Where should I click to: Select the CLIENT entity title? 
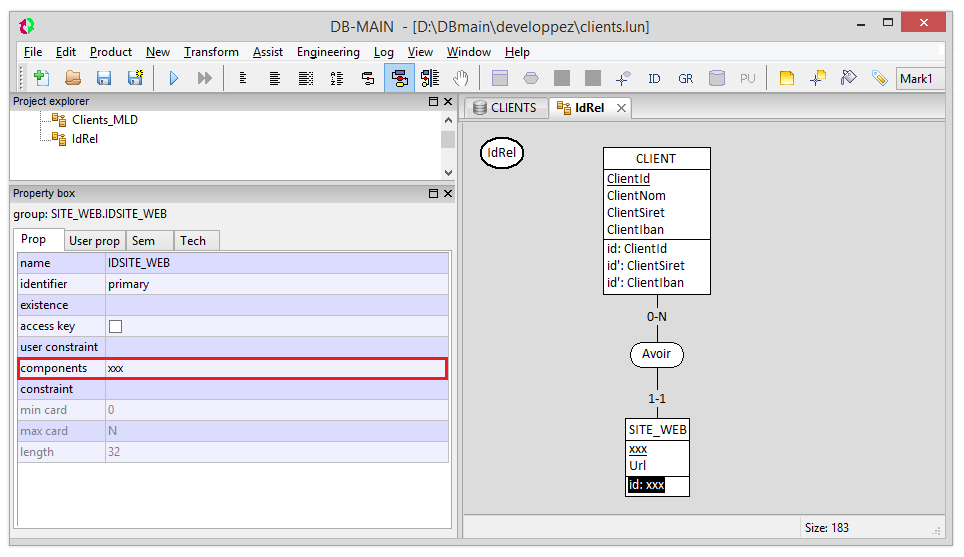click(x=656, y=159)
